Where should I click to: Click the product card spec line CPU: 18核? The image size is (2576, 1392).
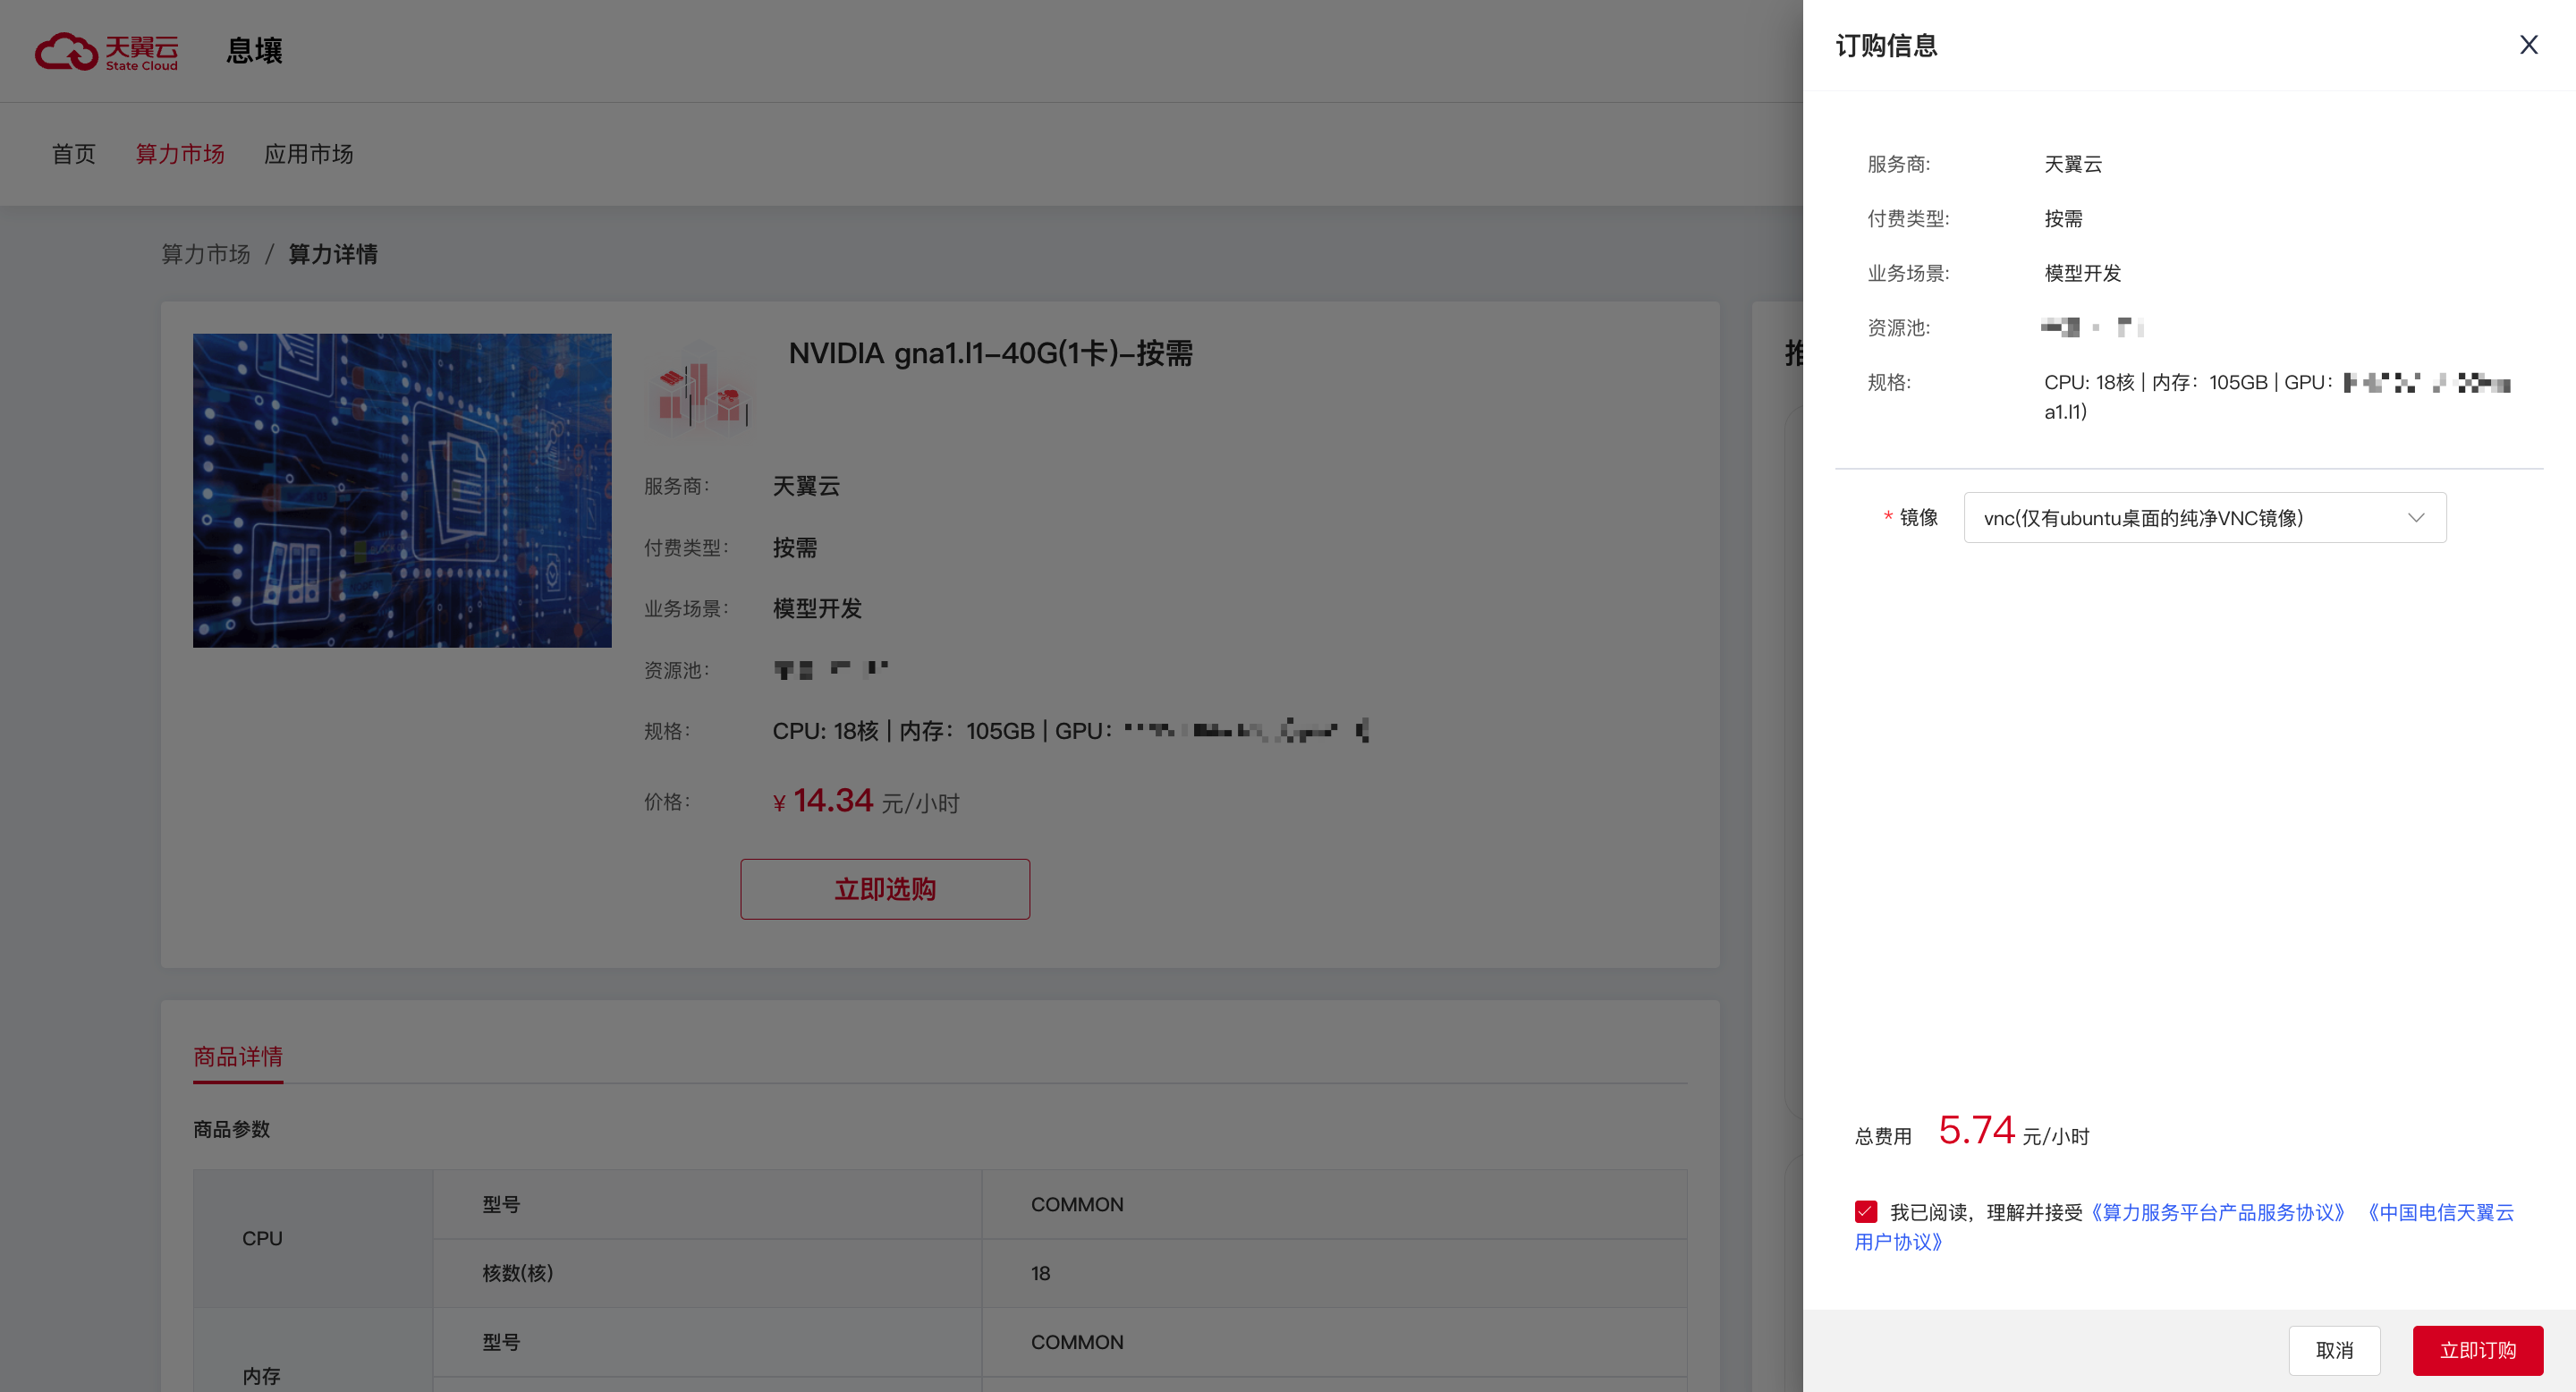tap(1070, 731)
